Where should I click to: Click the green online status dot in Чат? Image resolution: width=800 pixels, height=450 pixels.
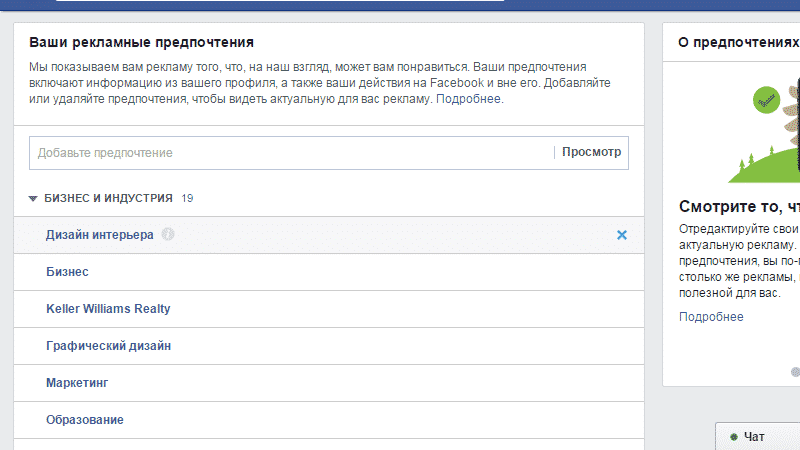click(734, 437)
